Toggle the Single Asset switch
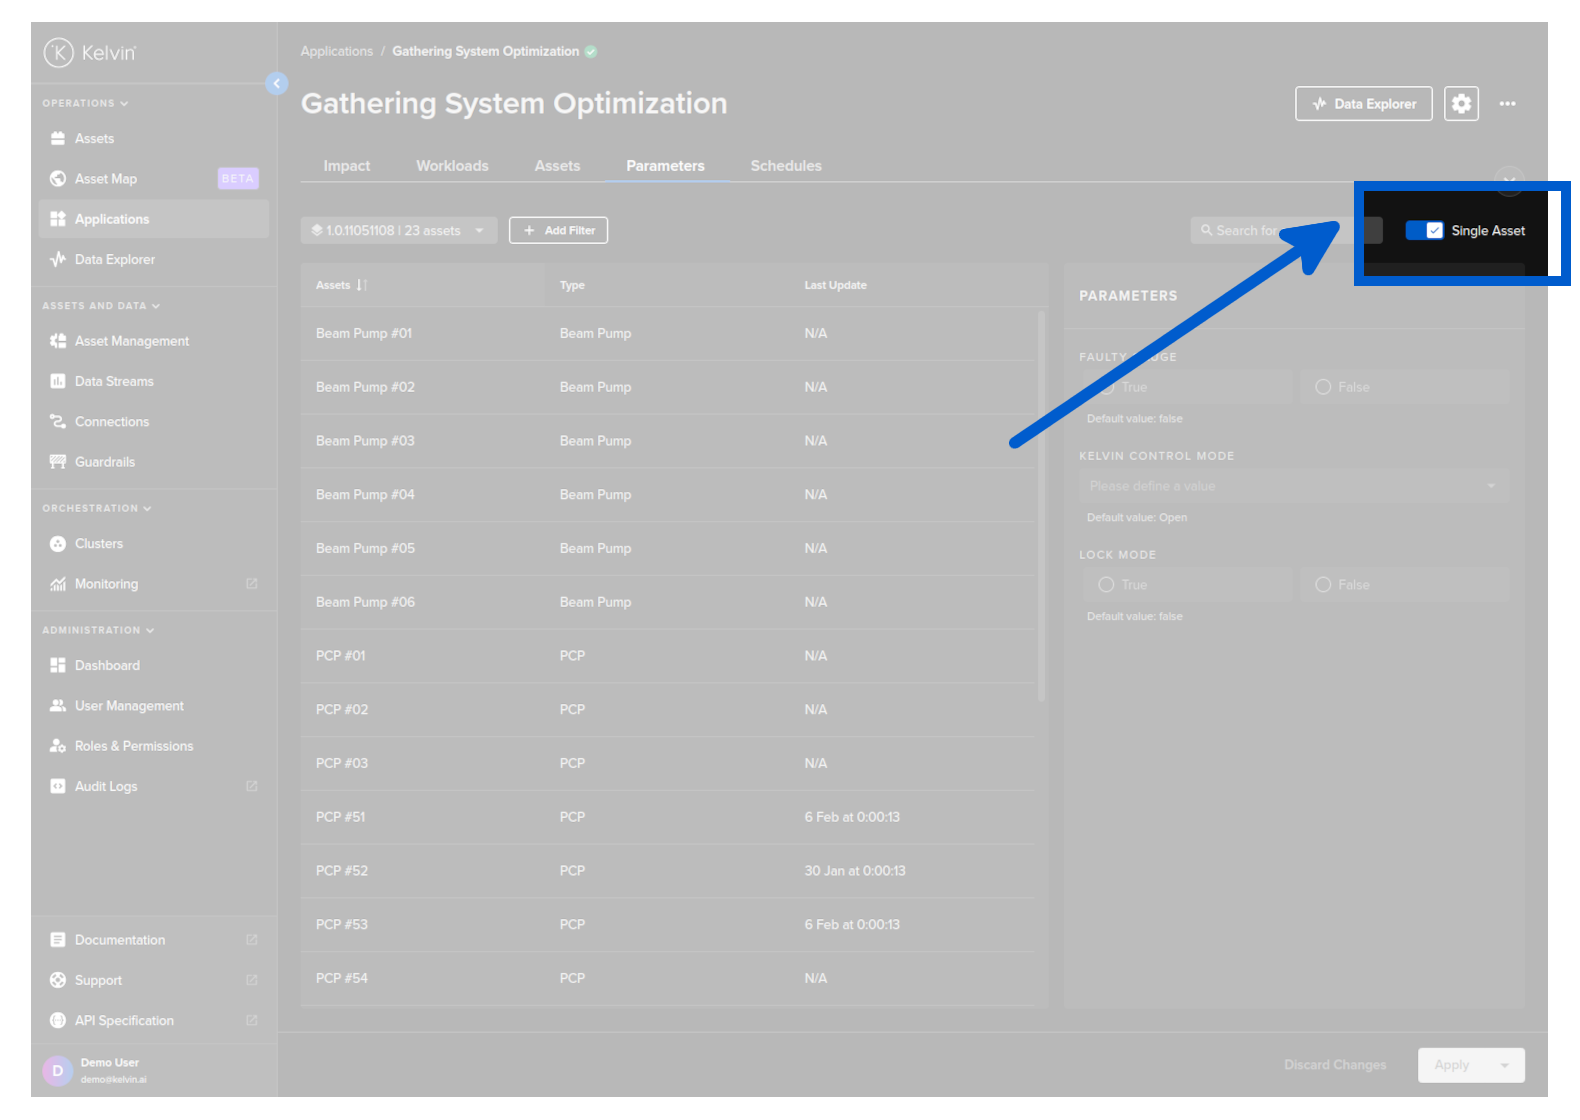 pyautogui.click(x=1424, y=231)
